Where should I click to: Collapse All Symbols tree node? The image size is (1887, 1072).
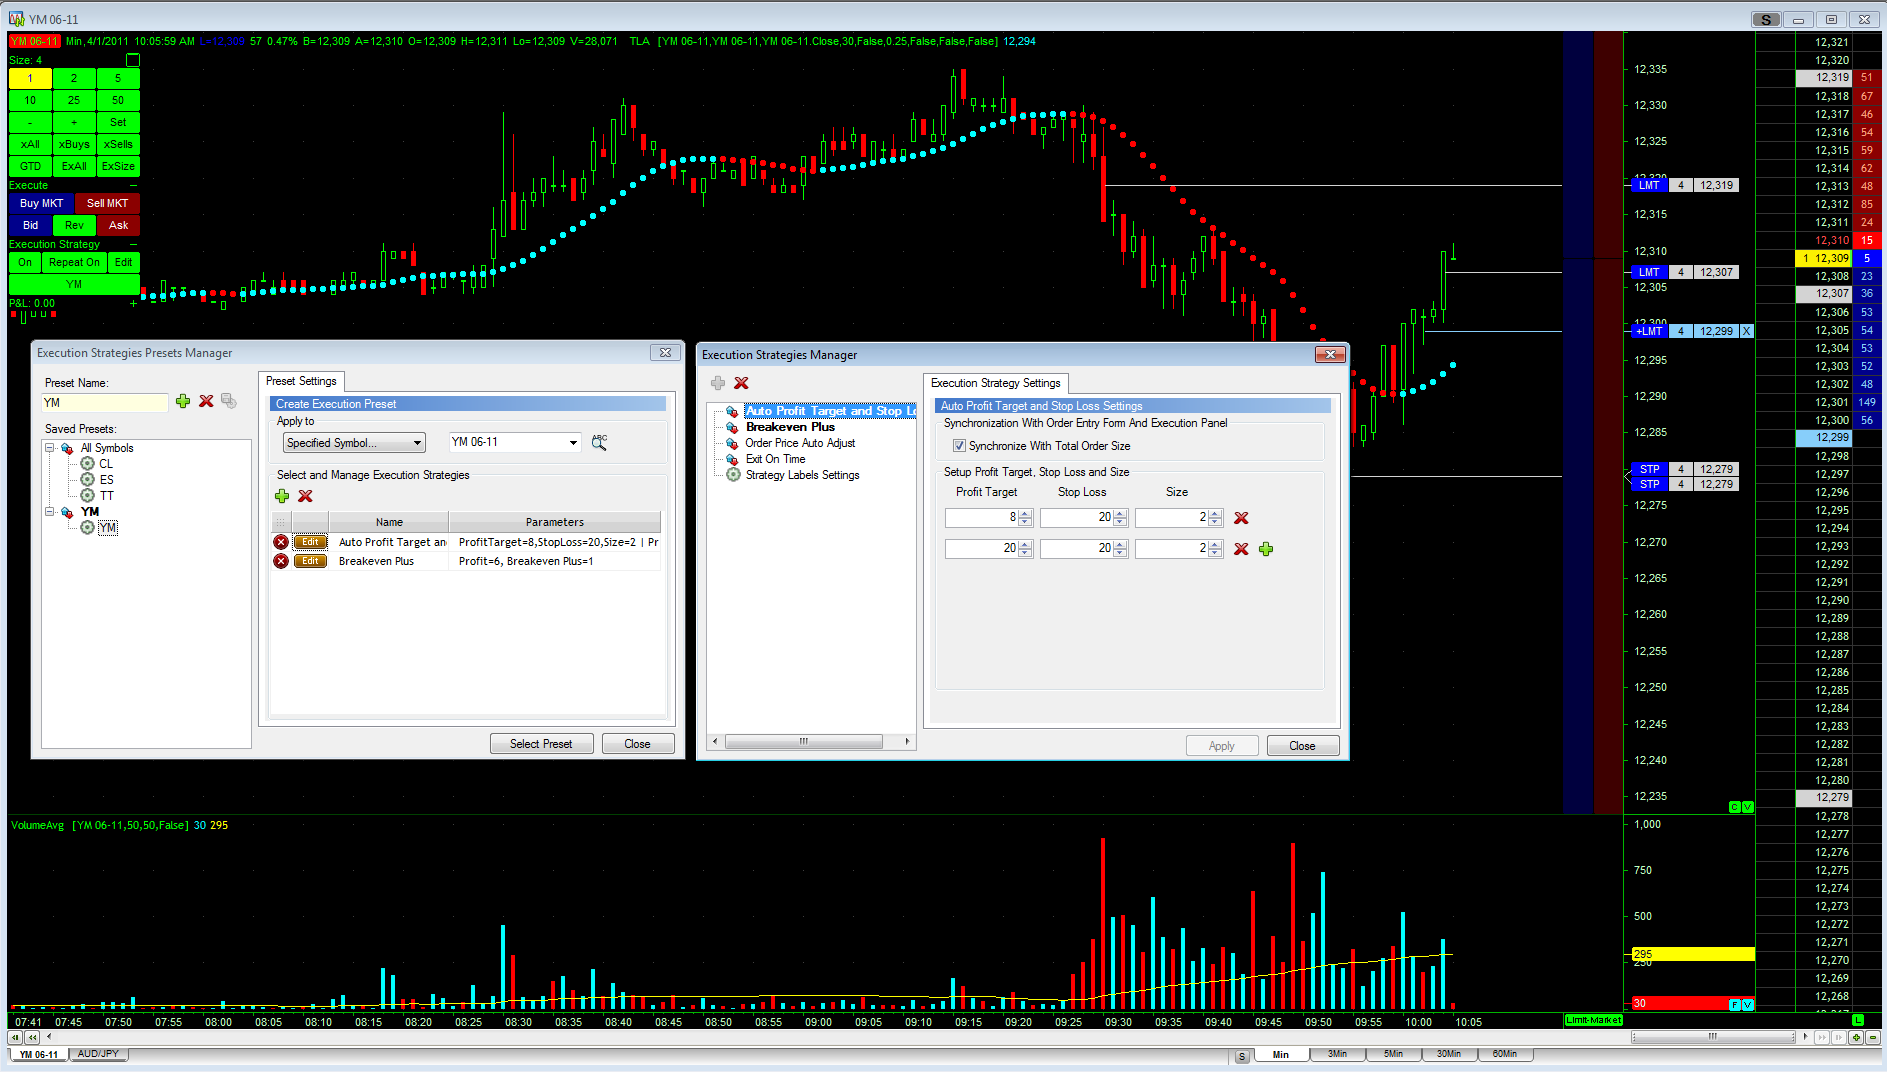49,448
